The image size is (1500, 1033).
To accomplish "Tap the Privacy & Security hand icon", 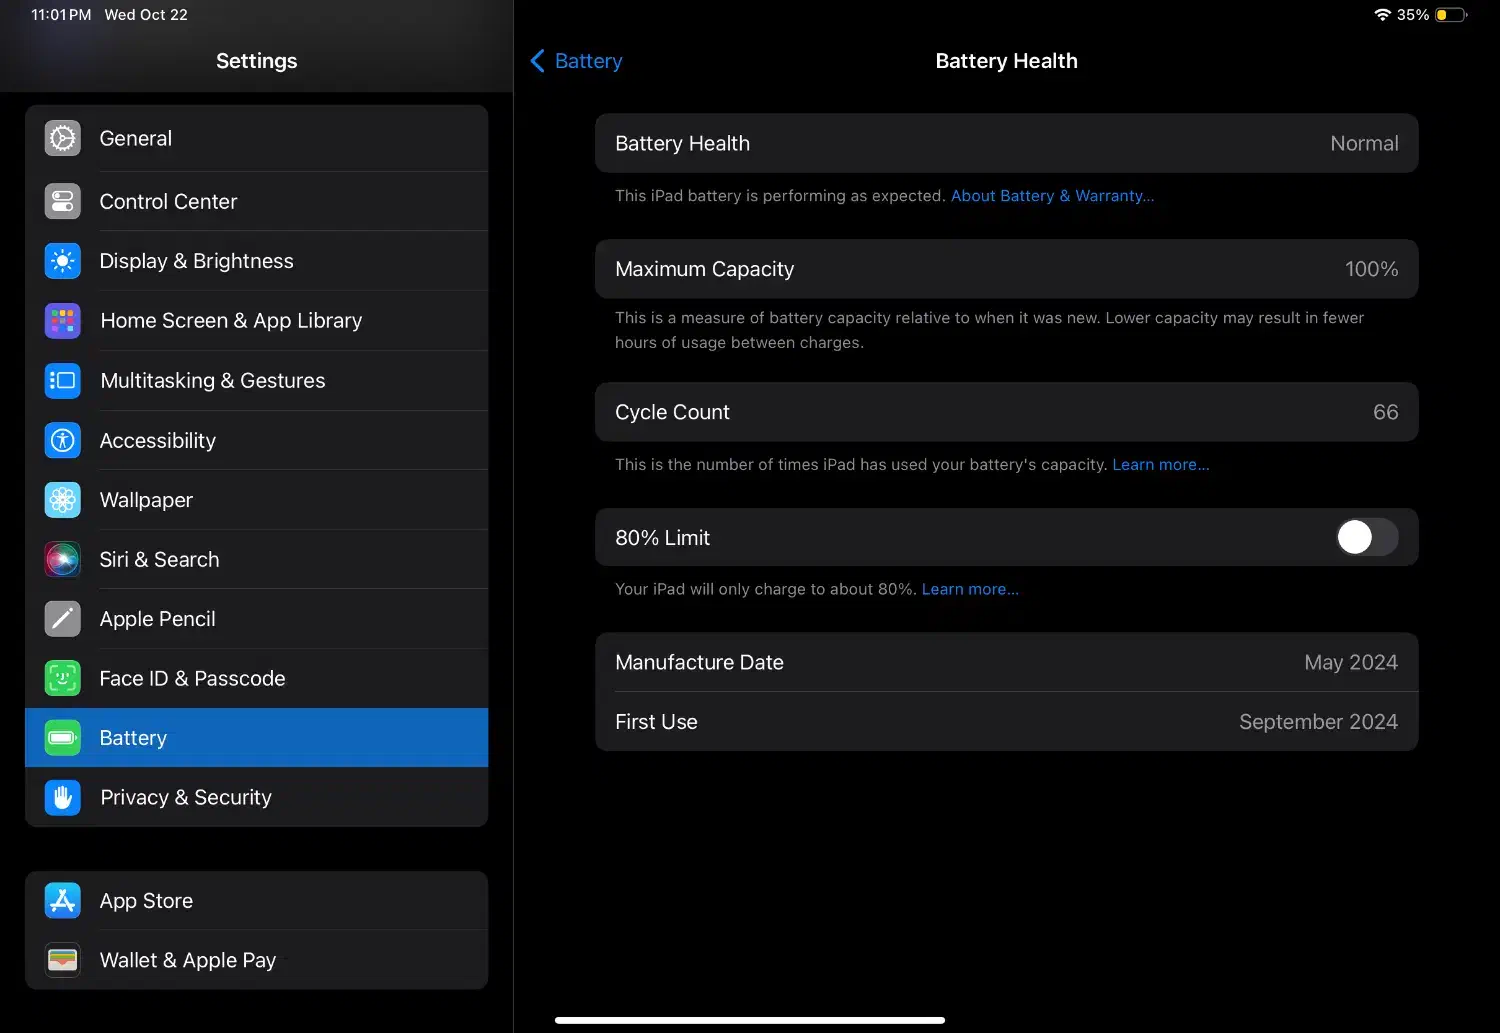I will 63,797.
